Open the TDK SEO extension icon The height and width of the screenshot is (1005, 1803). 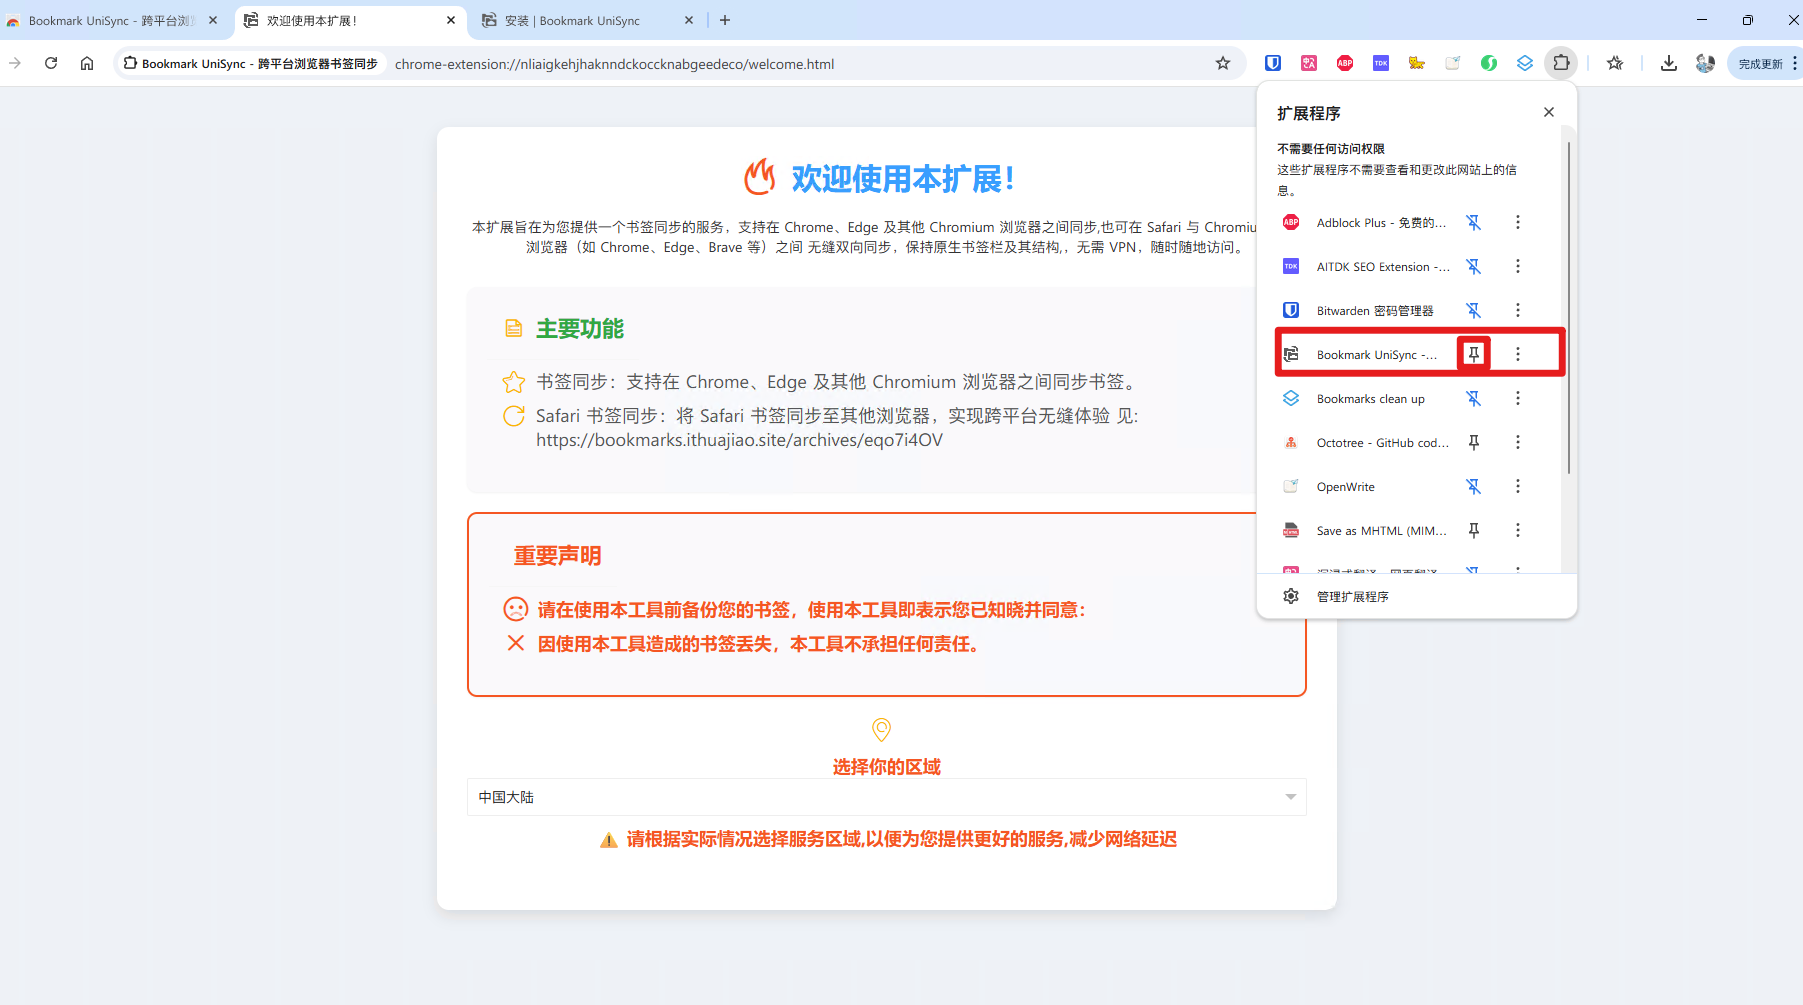coord(1380,63)
